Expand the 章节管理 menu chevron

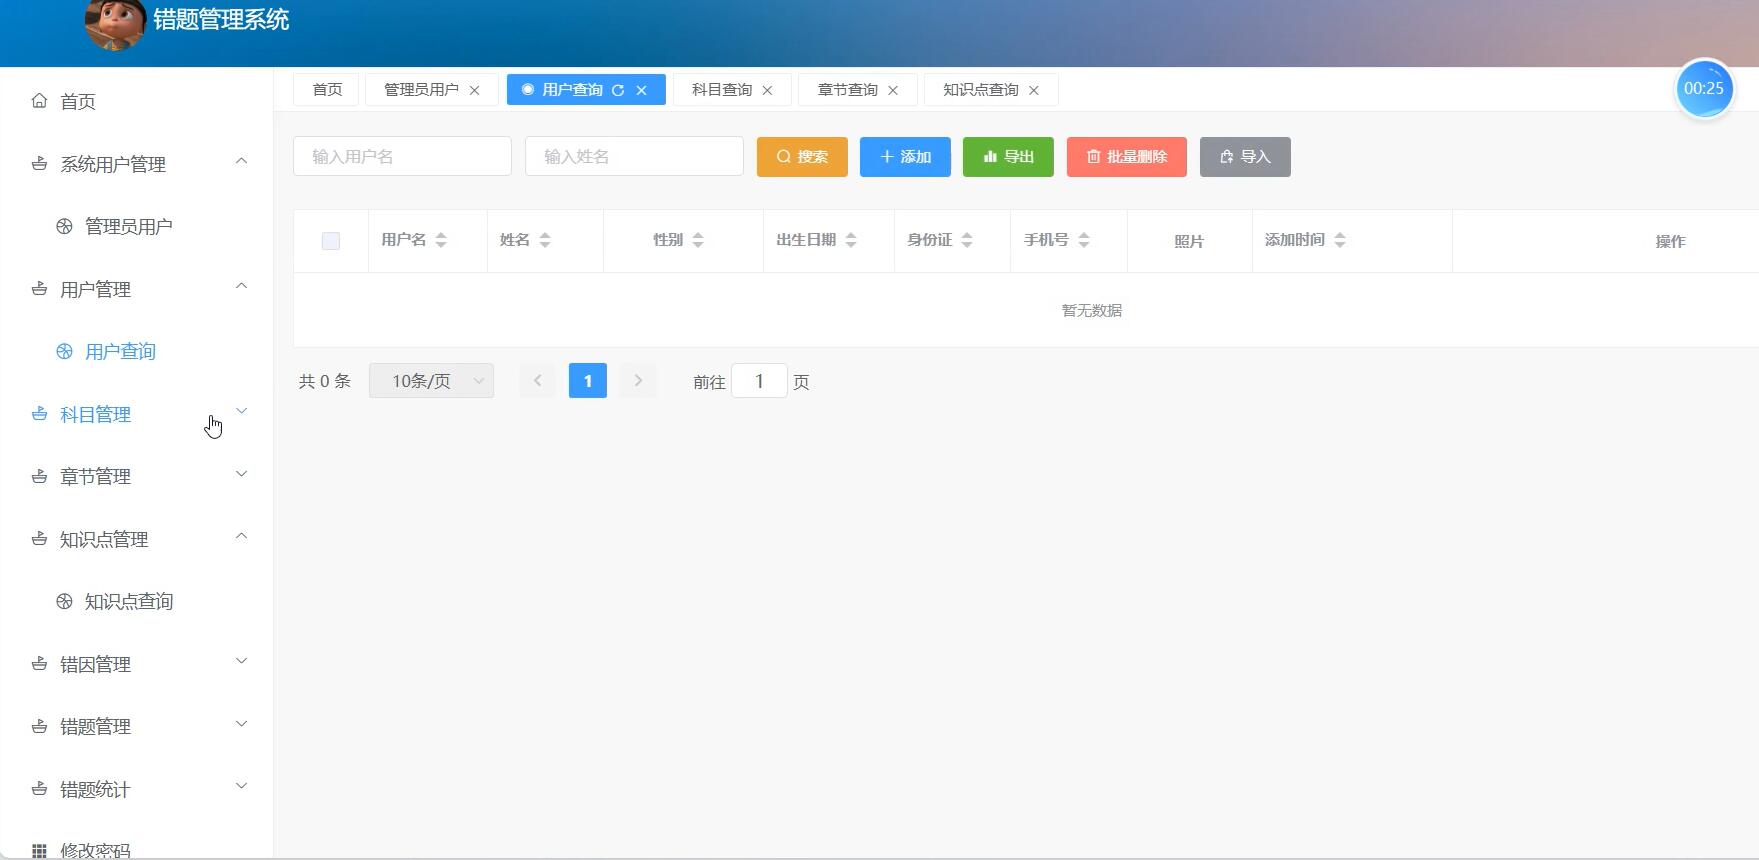click(241, 474)
